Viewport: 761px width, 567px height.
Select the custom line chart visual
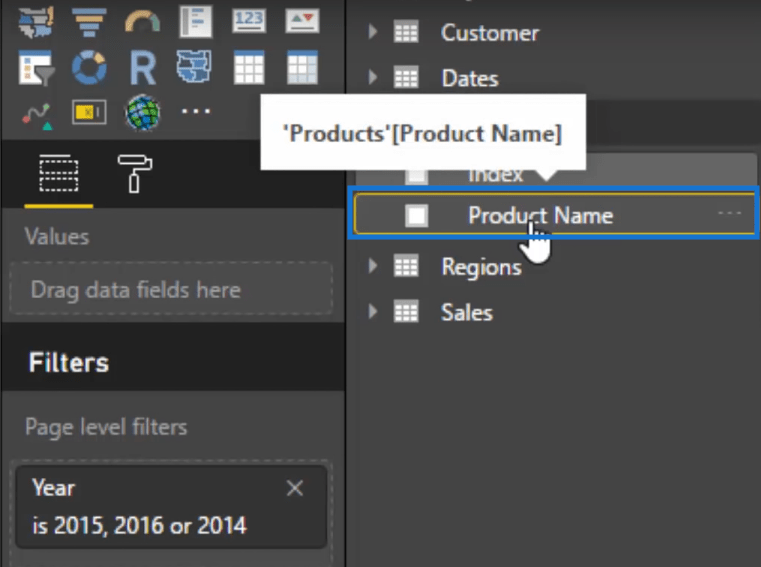point(37,117)
